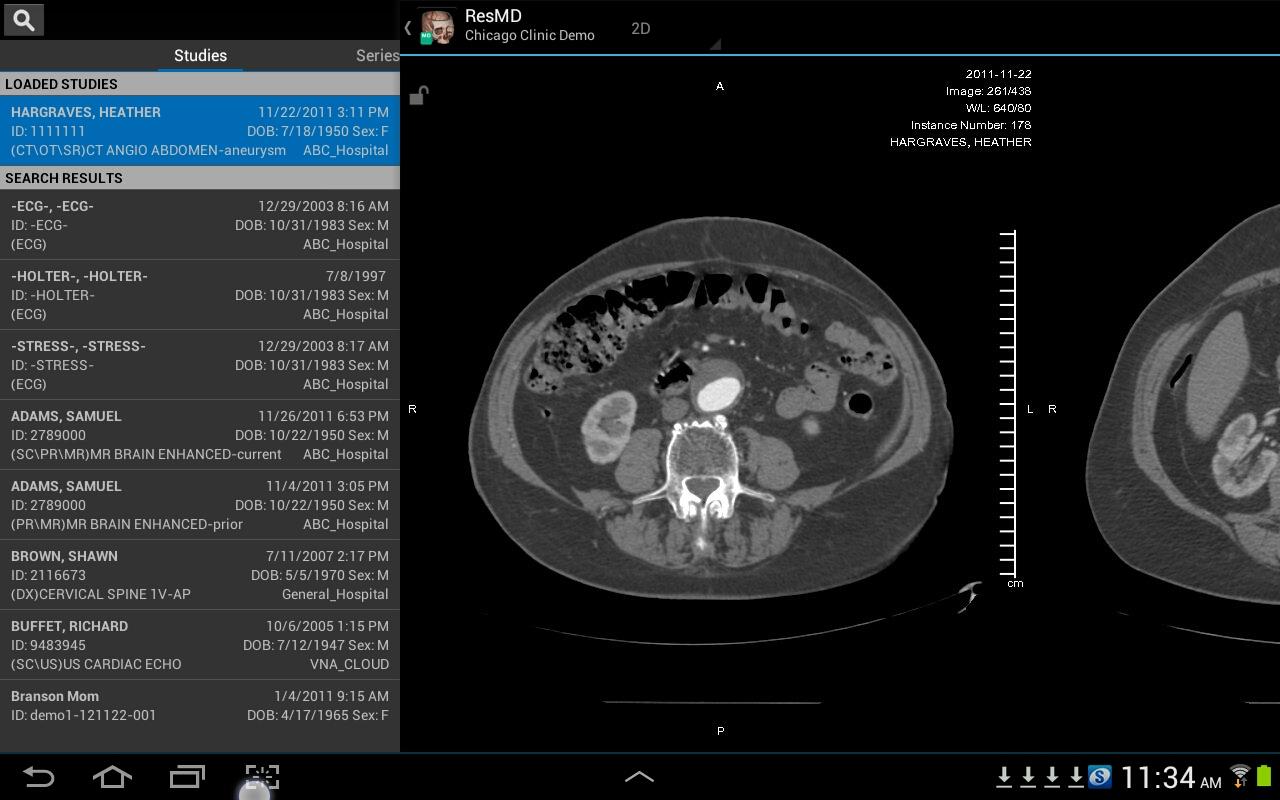This screenshot has height=800, width=1280.
Task: Tap the Android home button
Action: 112,777
